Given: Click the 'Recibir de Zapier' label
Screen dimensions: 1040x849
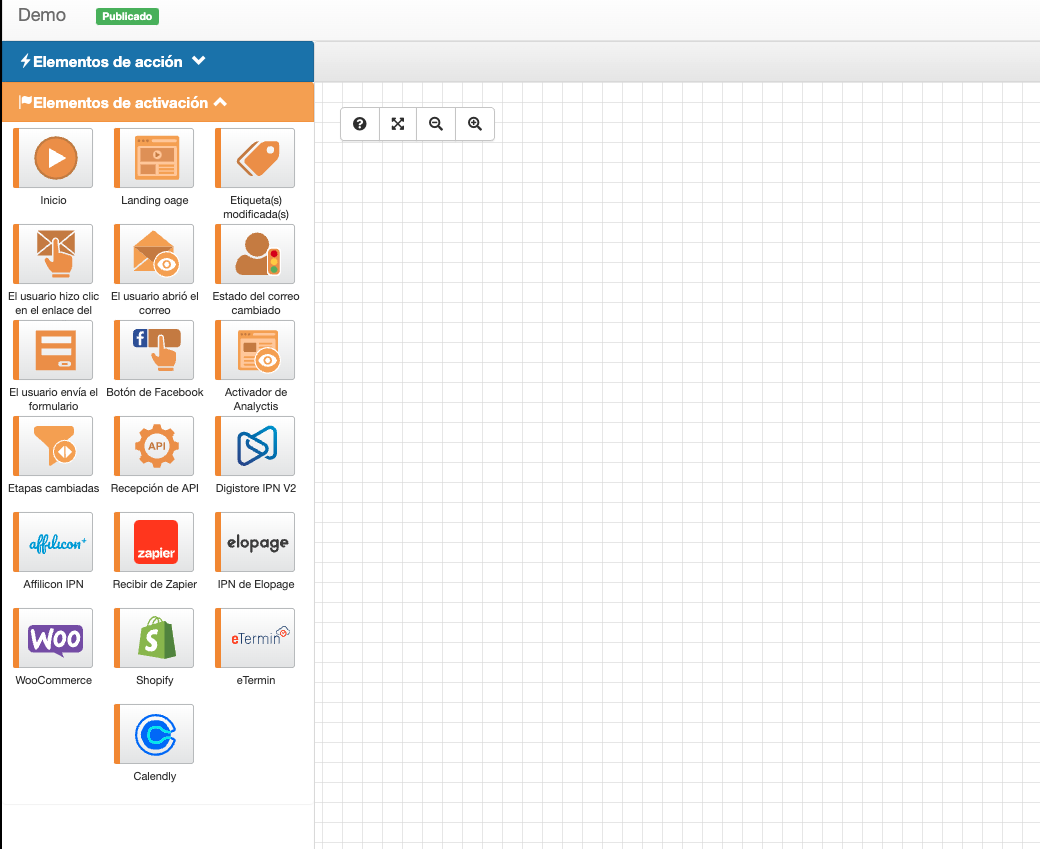Looking at the screenshot, I should pyautogui.click(x=155, y=584).
